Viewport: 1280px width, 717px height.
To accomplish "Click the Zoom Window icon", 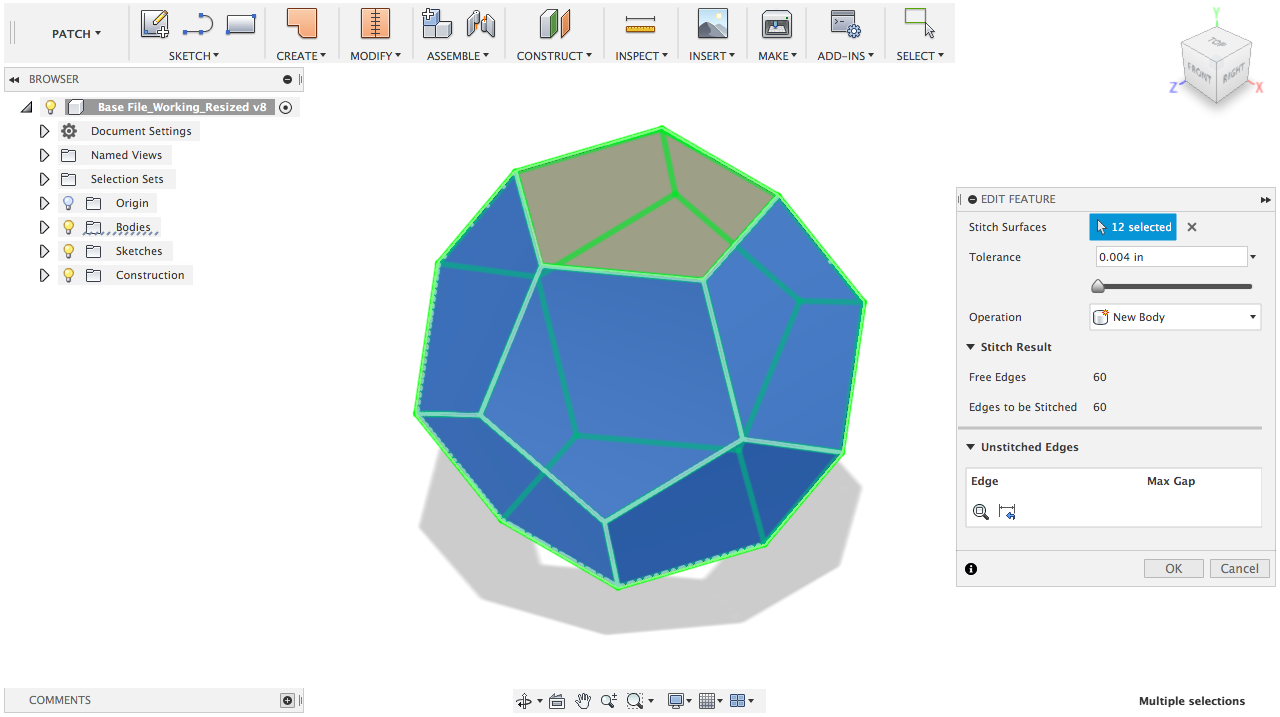I will [x=635, y=701].
